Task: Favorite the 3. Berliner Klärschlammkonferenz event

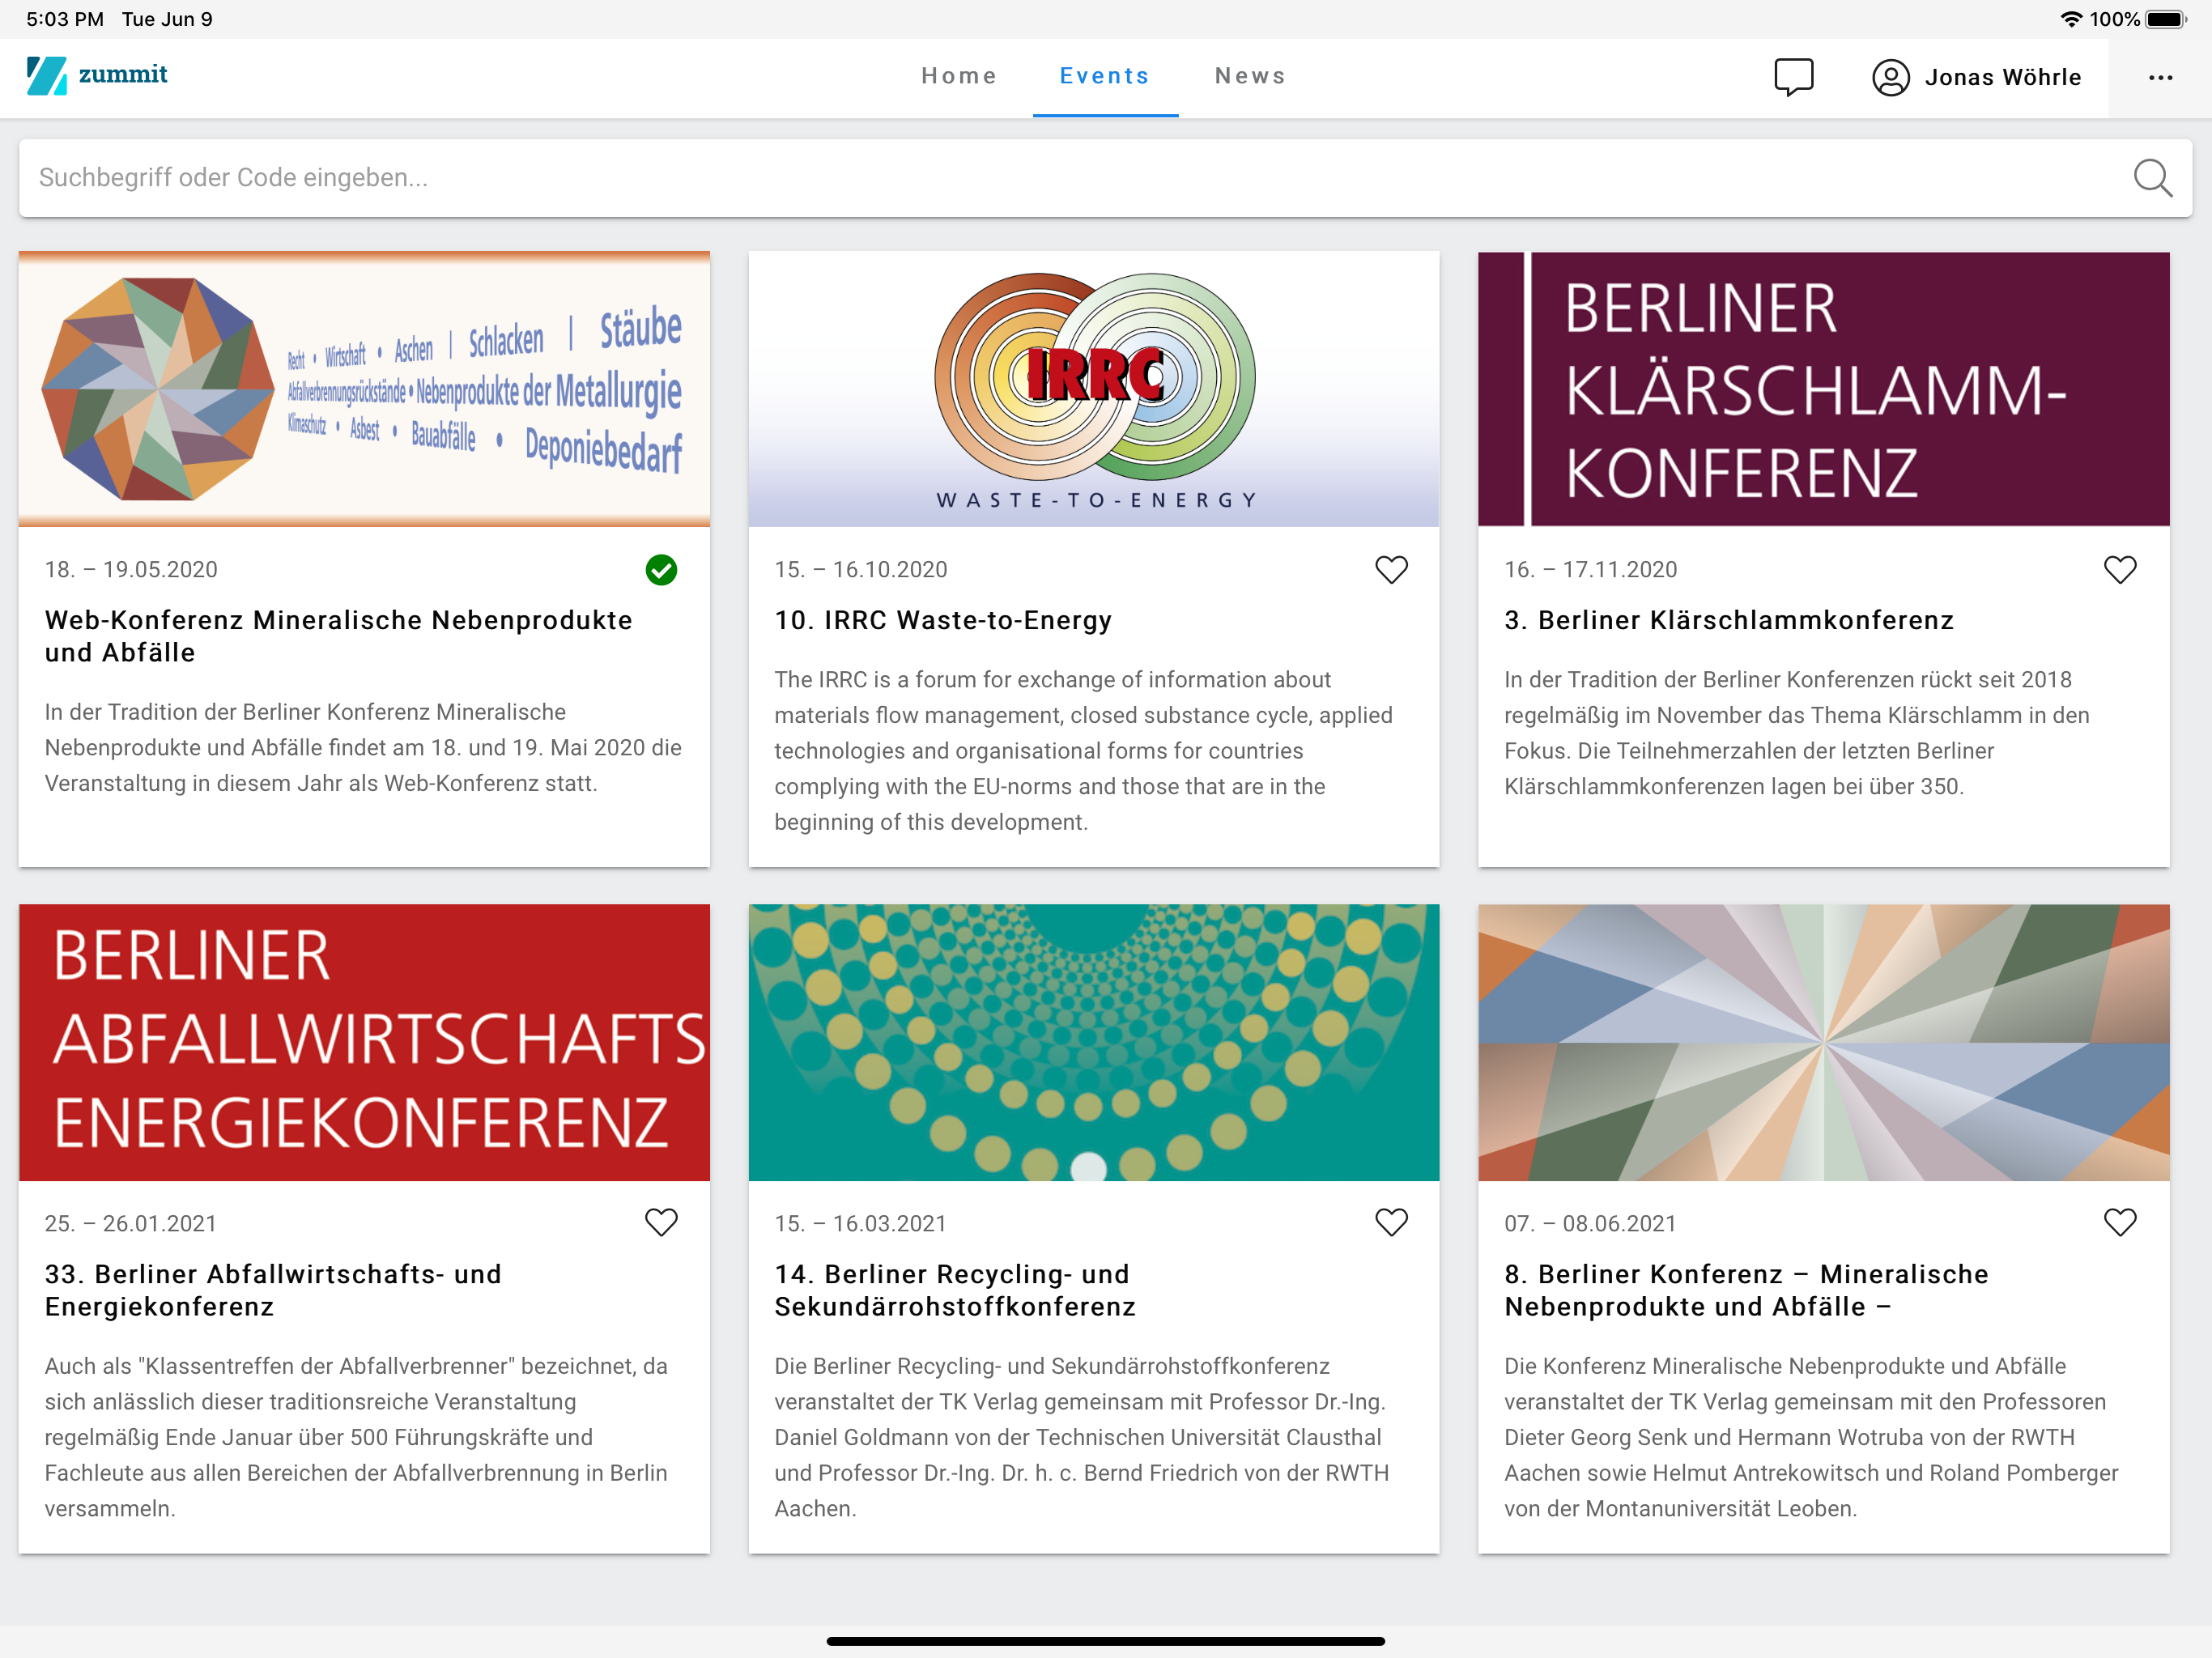Action: (2120, 569)
